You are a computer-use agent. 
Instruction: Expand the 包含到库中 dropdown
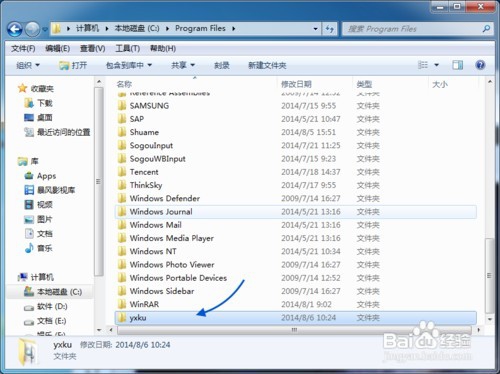pyautogui.click(x=129, y=65)
